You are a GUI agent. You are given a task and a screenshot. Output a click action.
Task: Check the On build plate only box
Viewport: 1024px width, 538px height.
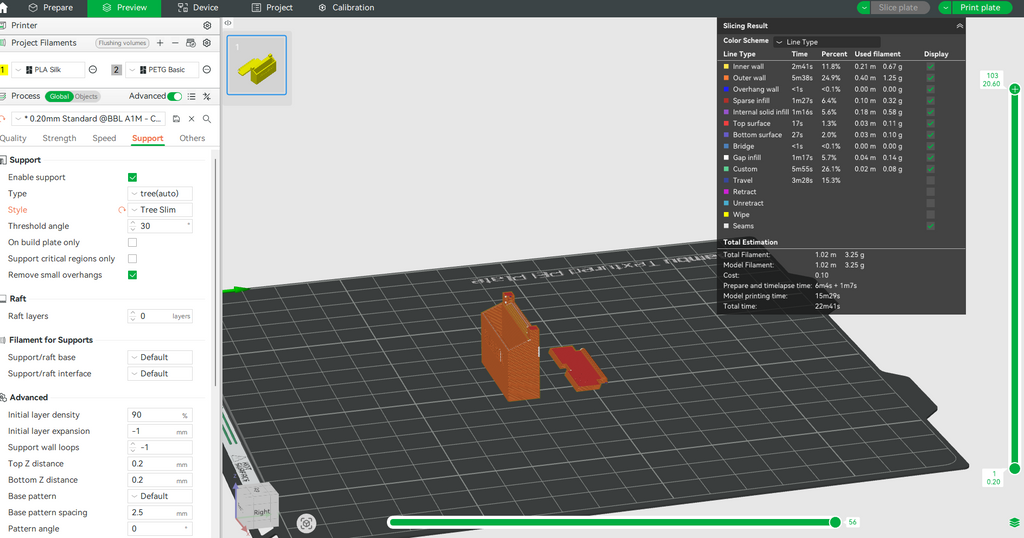[132, 242]
